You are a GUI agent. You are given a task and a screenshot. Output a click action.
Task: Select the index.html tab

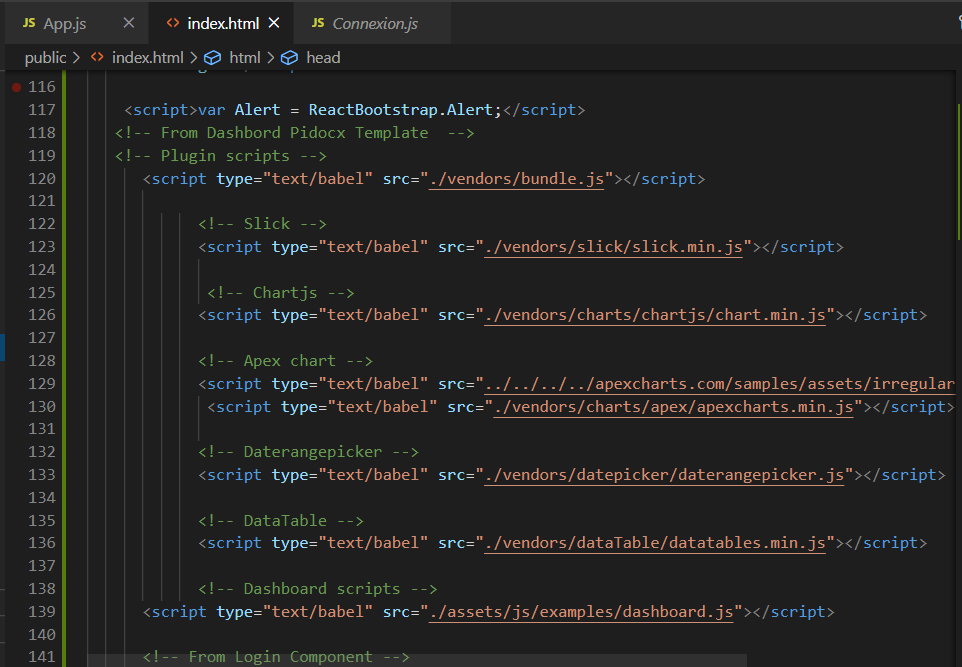223,23
